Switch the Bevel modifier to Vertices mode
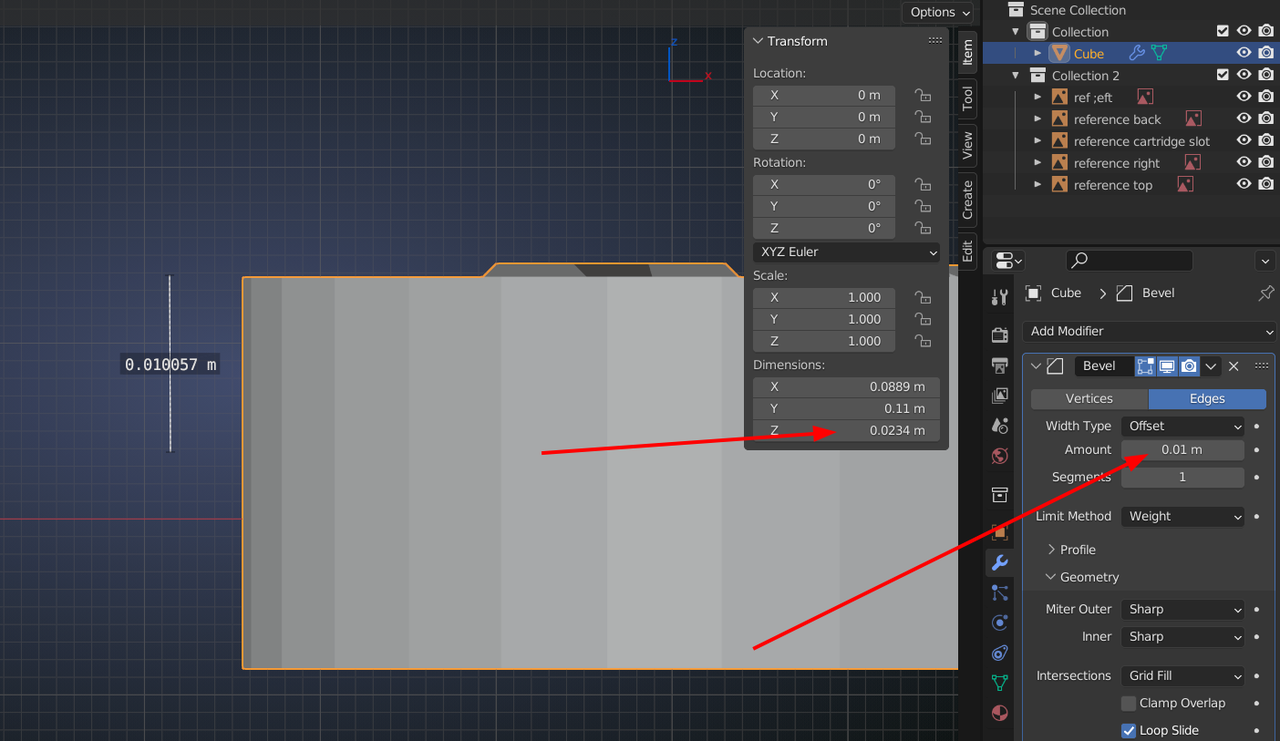1280x741 pixels. click(1089, 398)
